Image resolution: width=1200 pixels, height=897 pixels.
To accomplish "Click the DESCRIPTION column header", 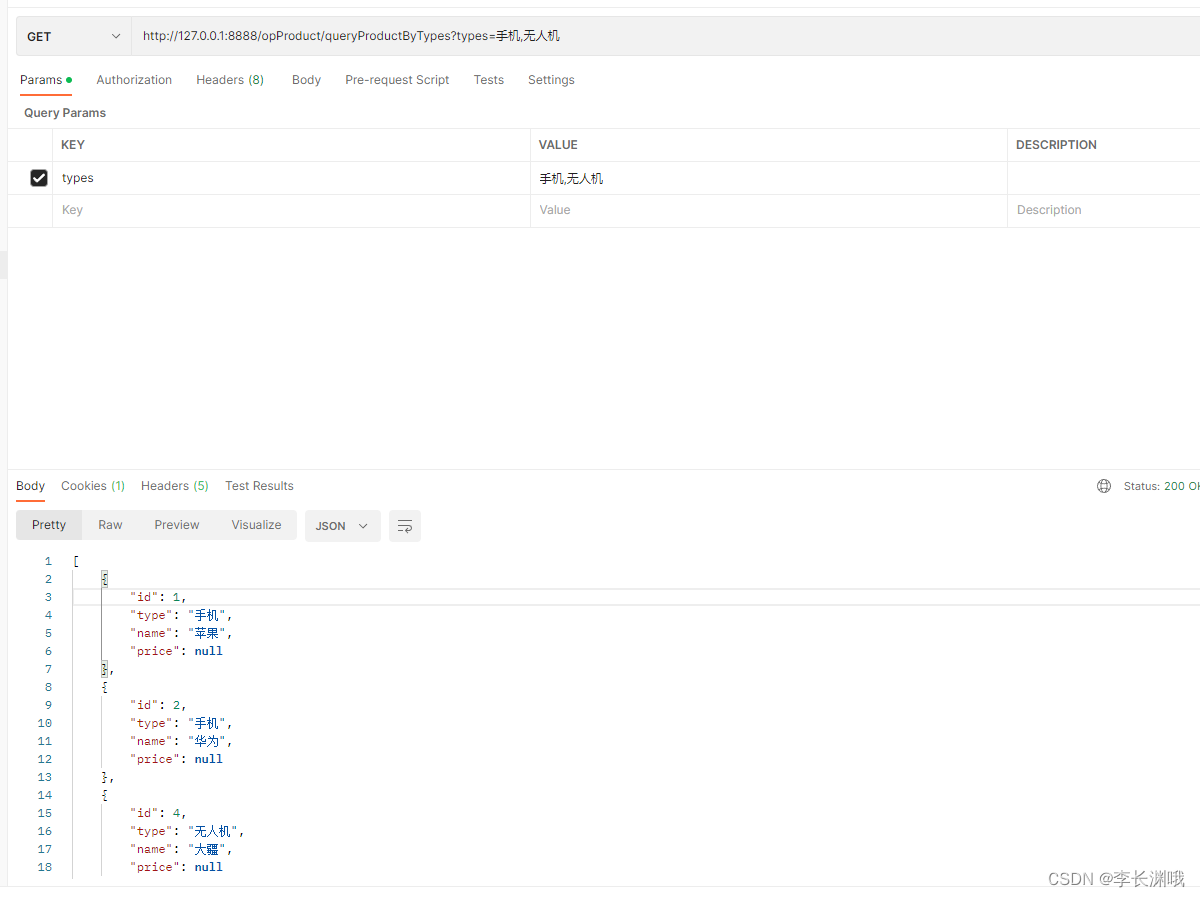I will tap(1056, 145).
